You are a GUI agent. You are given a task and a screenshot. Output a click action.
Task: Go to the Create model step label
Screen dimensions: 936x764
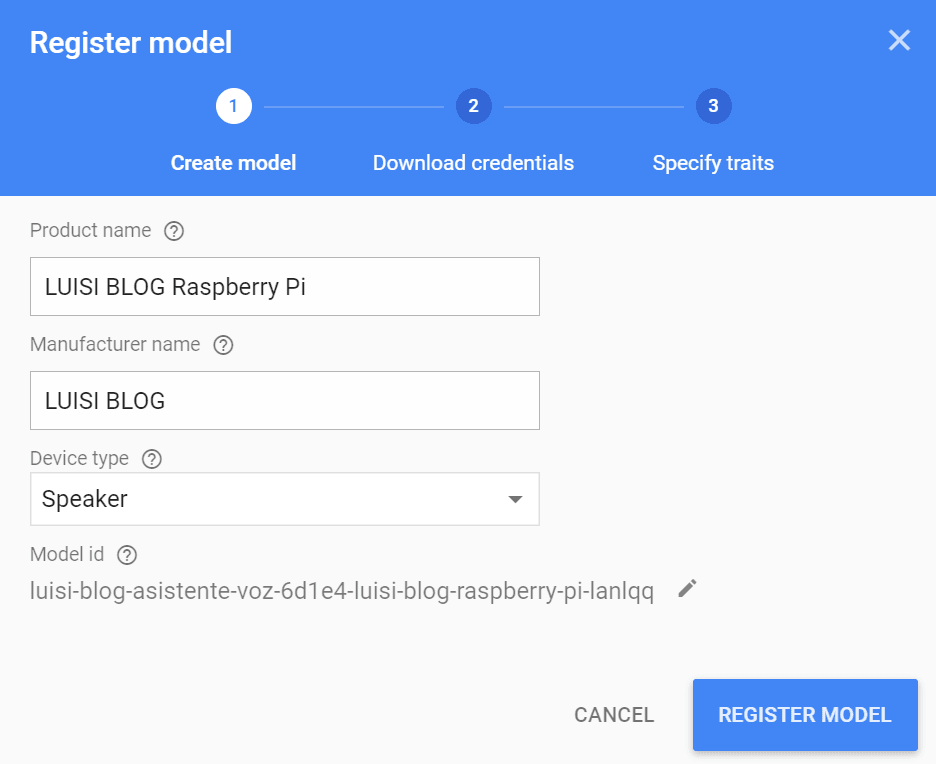tap(233, 163)
